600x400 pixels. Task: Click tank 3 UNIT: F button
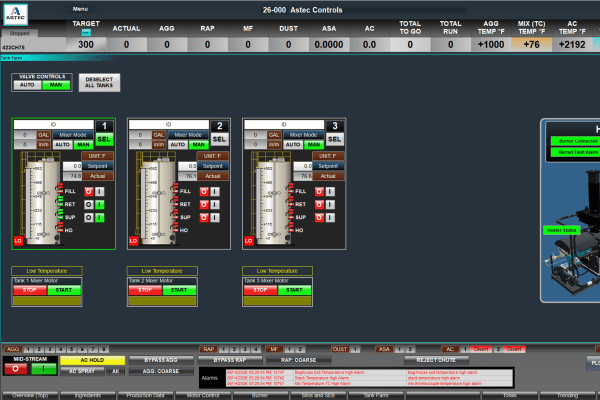pos(328,156)
